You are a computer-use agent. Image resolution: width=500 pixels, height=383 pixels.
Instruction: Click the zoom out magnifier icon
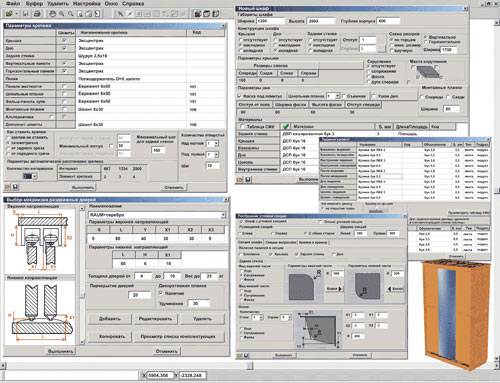pyautogui.click(x=71, y=14)
